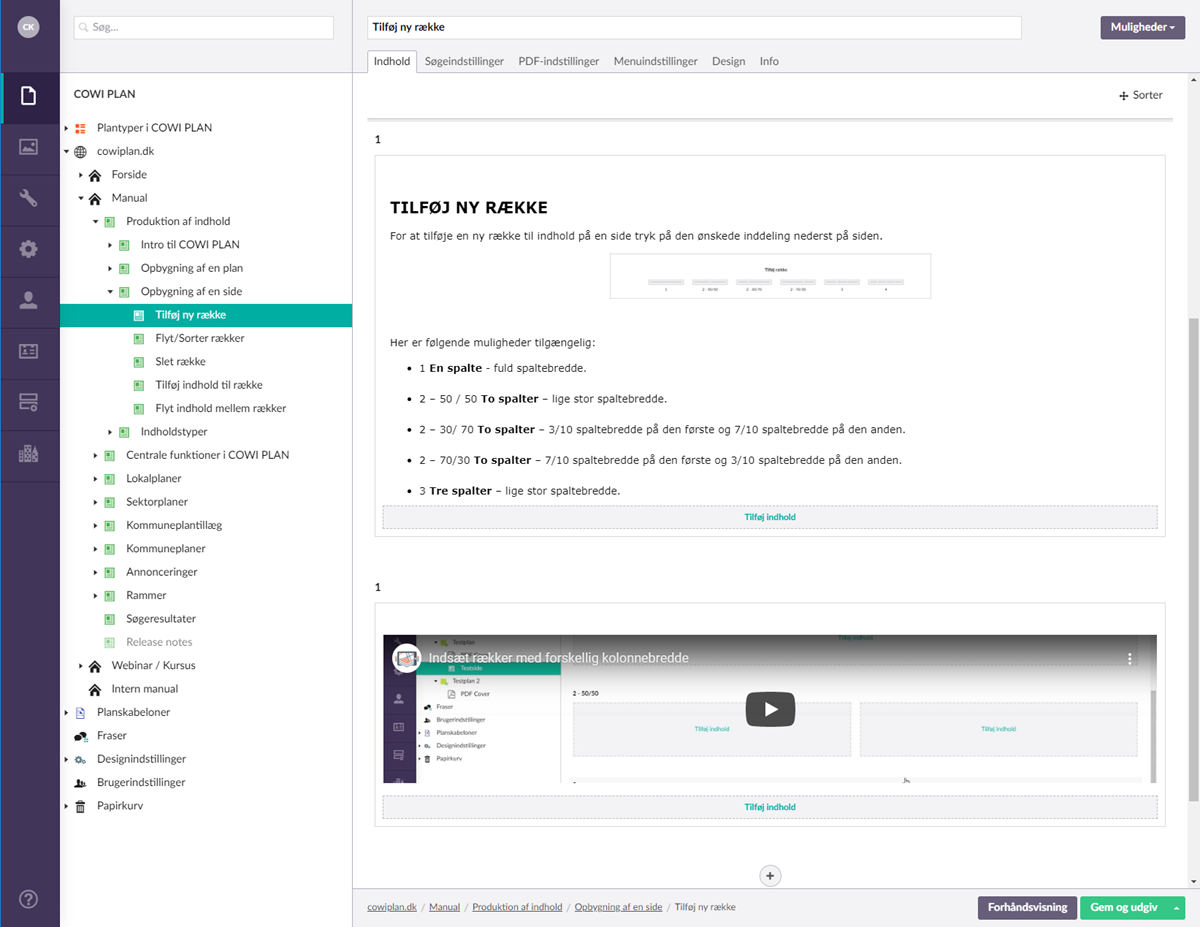The image size is (1200, 927).
Task: Play the embedded YouTube video
Action: [x=769, y=709]
